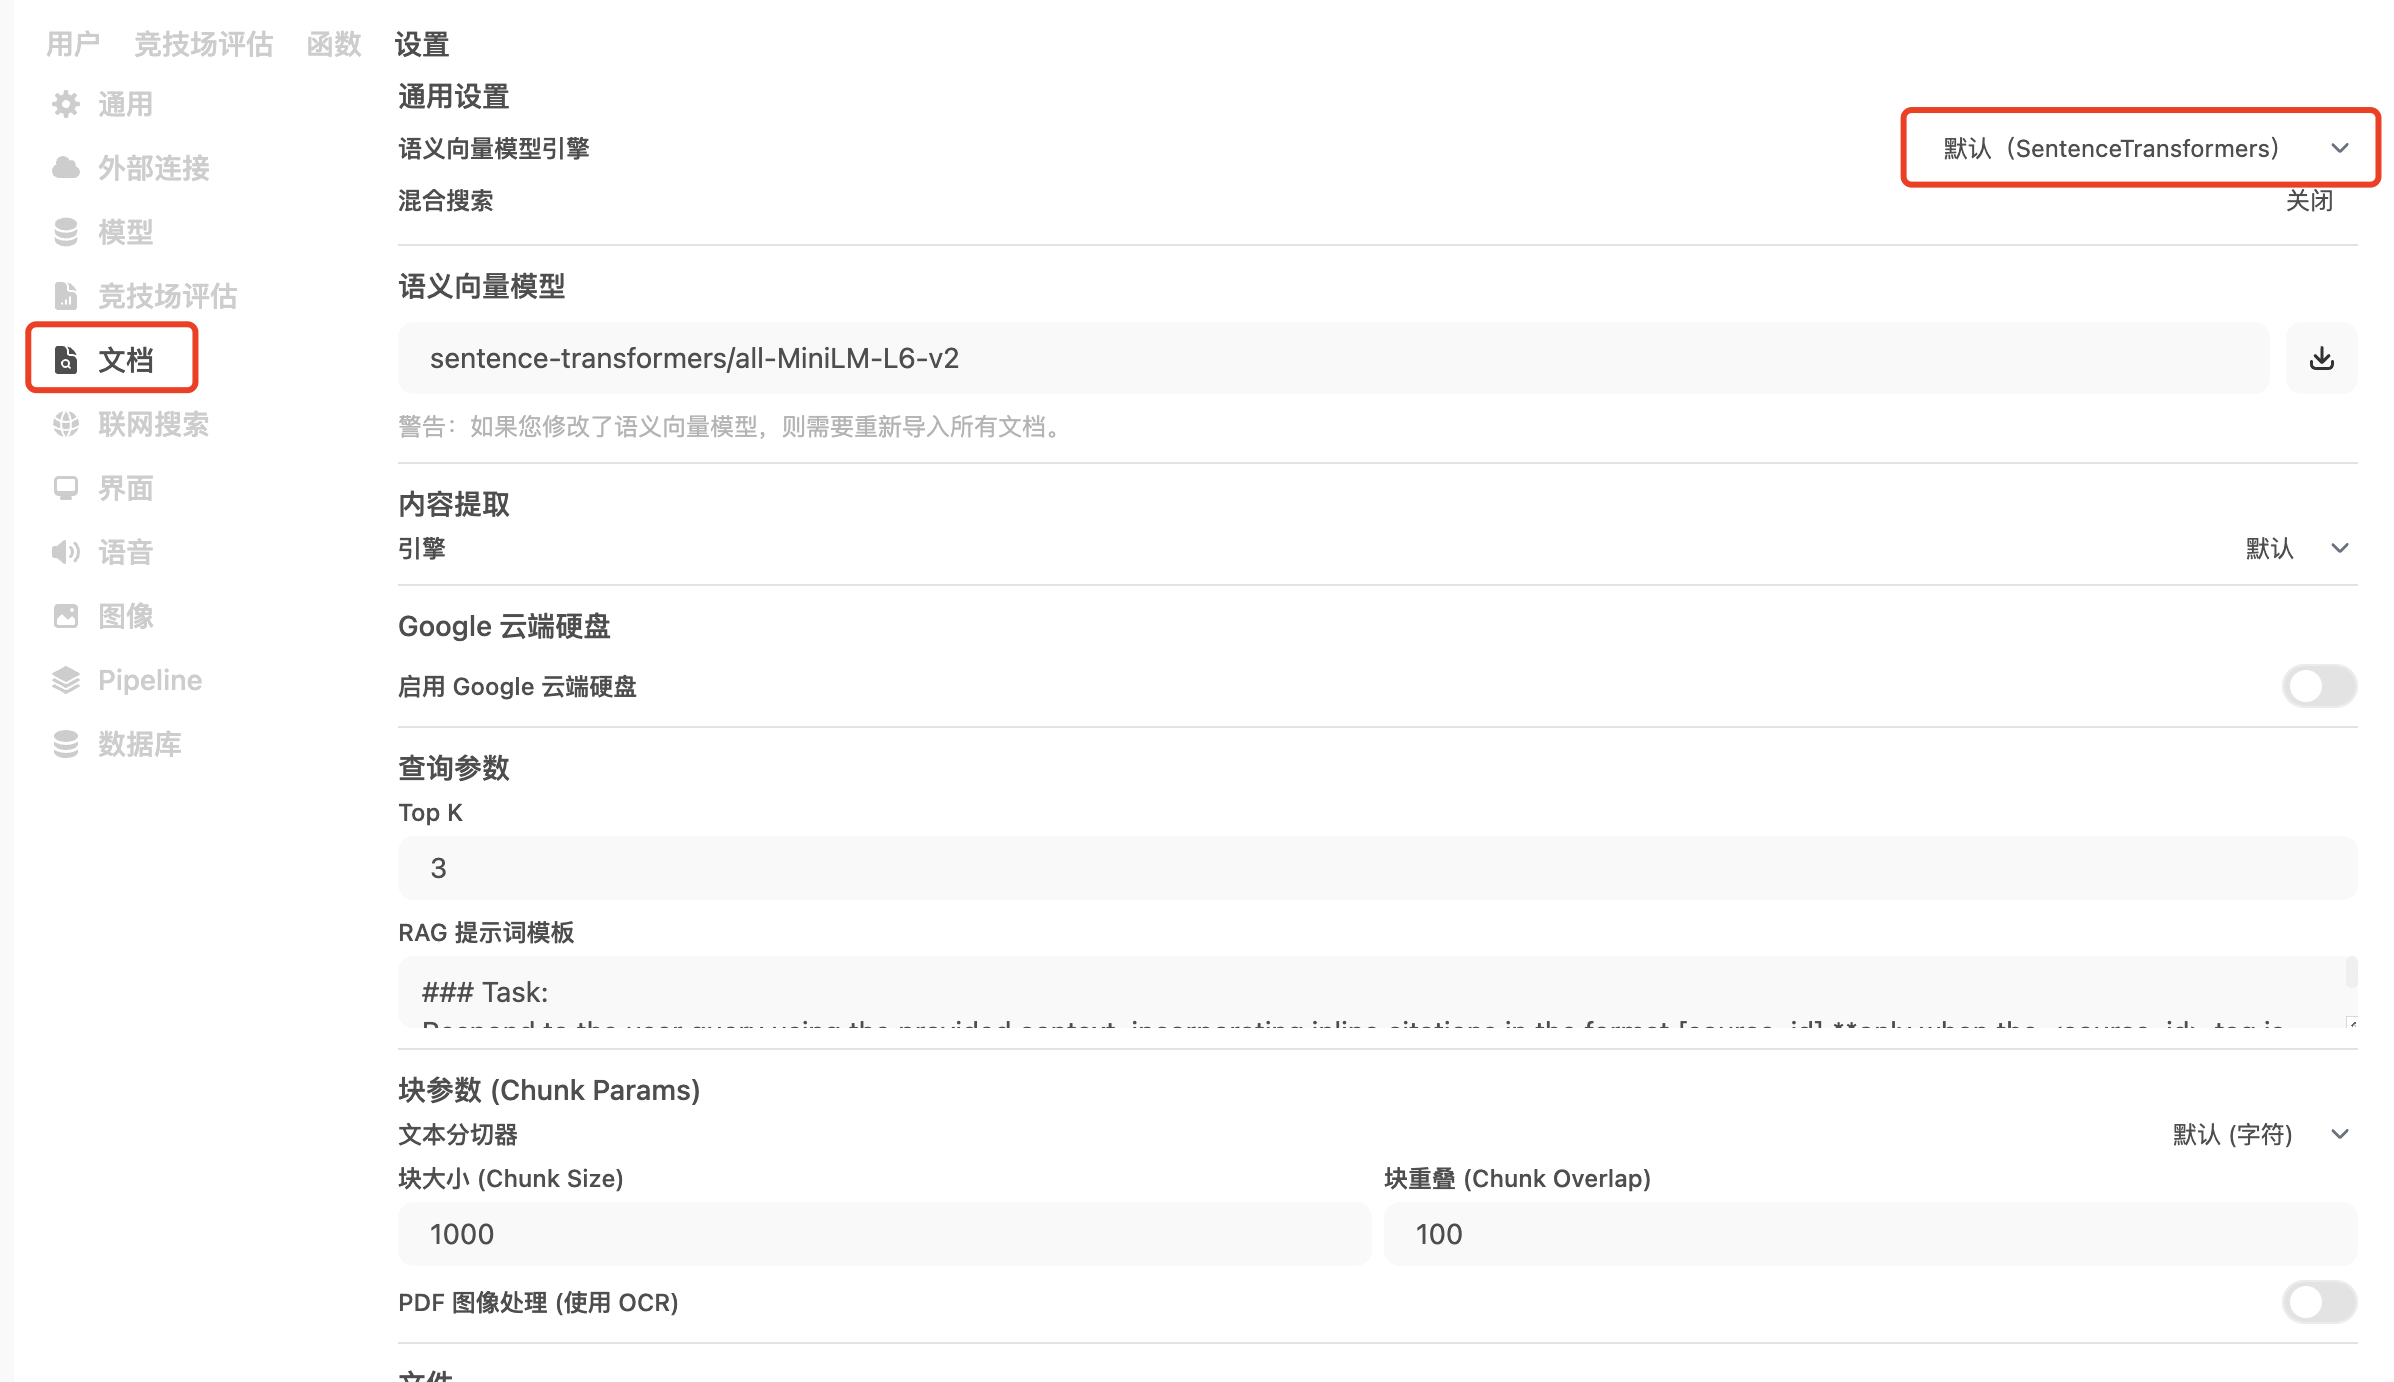Toggle 混合搜索 from 关闭 state

coord(2309,201)
